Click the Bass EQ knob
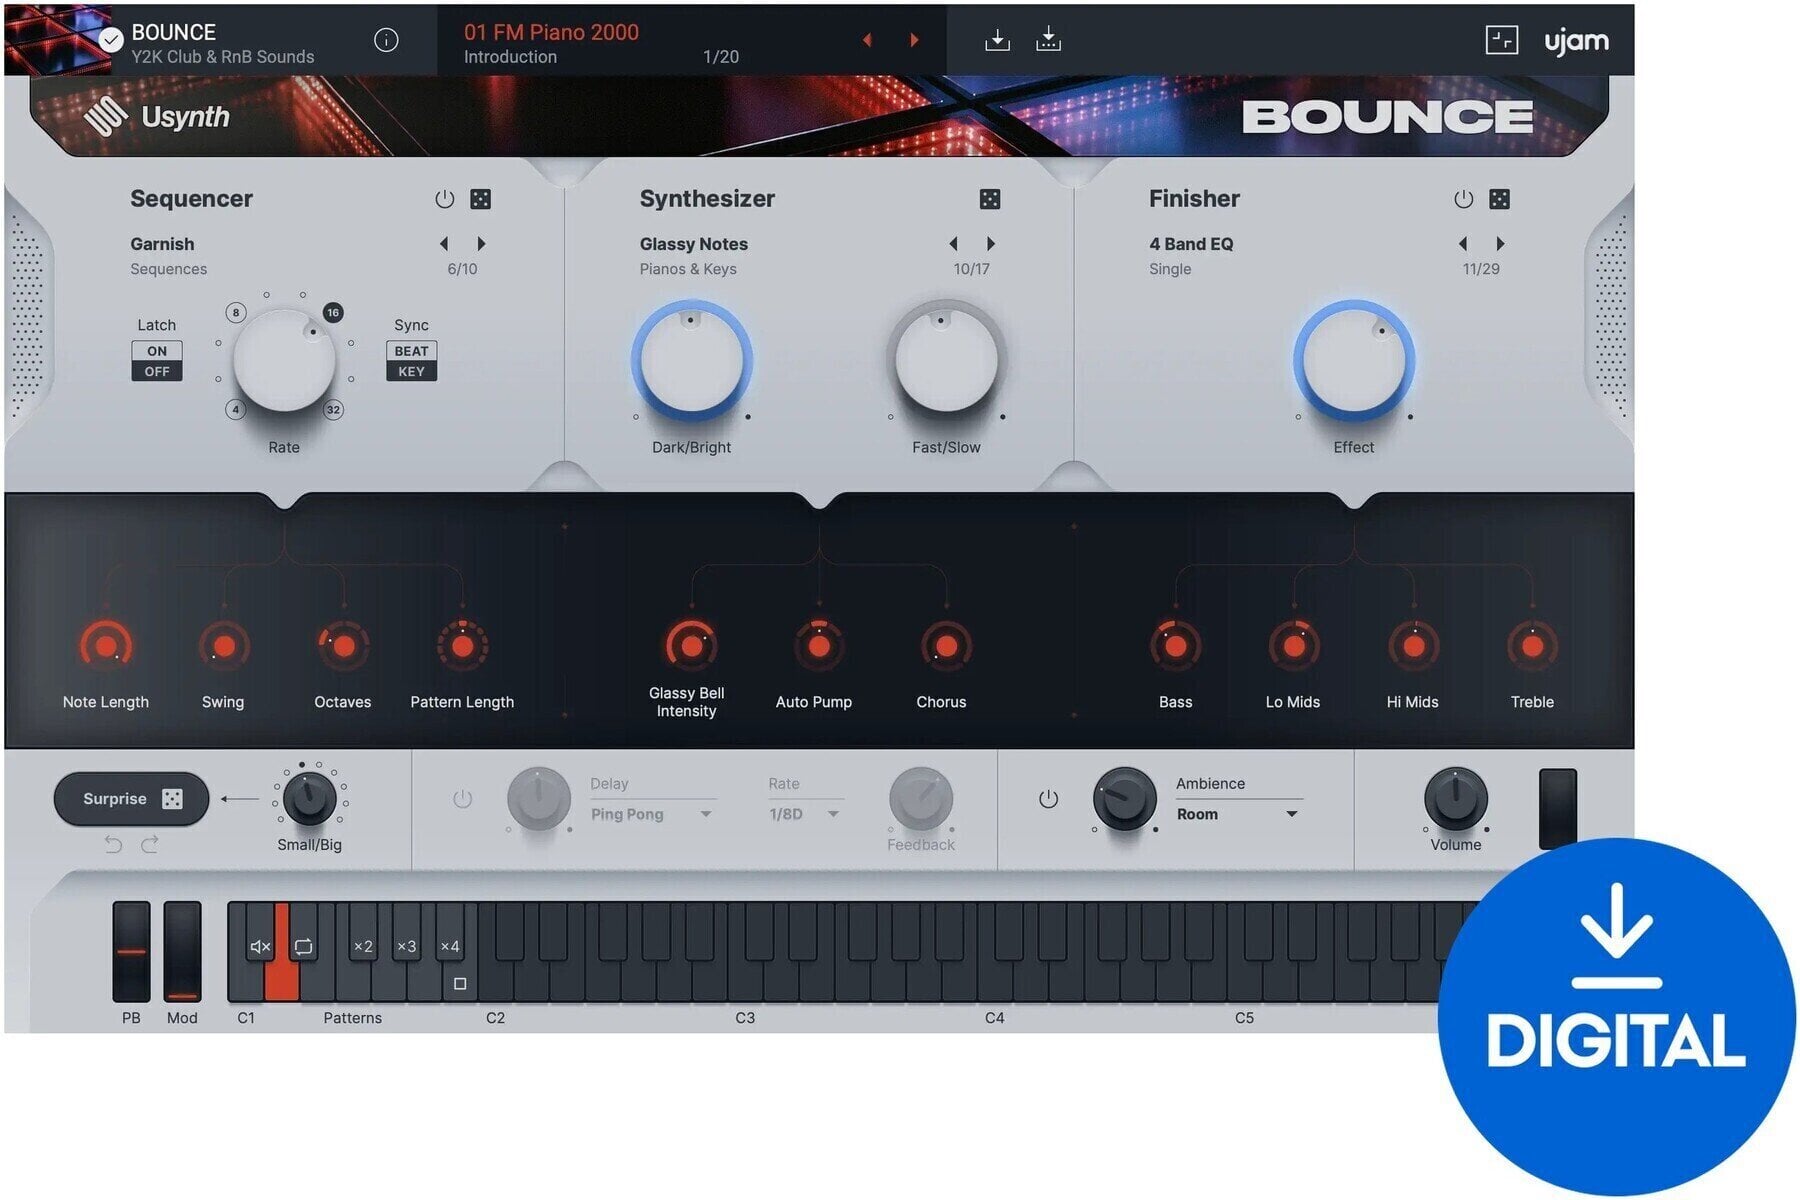 pyautogui.click(x=1175, y=646)
